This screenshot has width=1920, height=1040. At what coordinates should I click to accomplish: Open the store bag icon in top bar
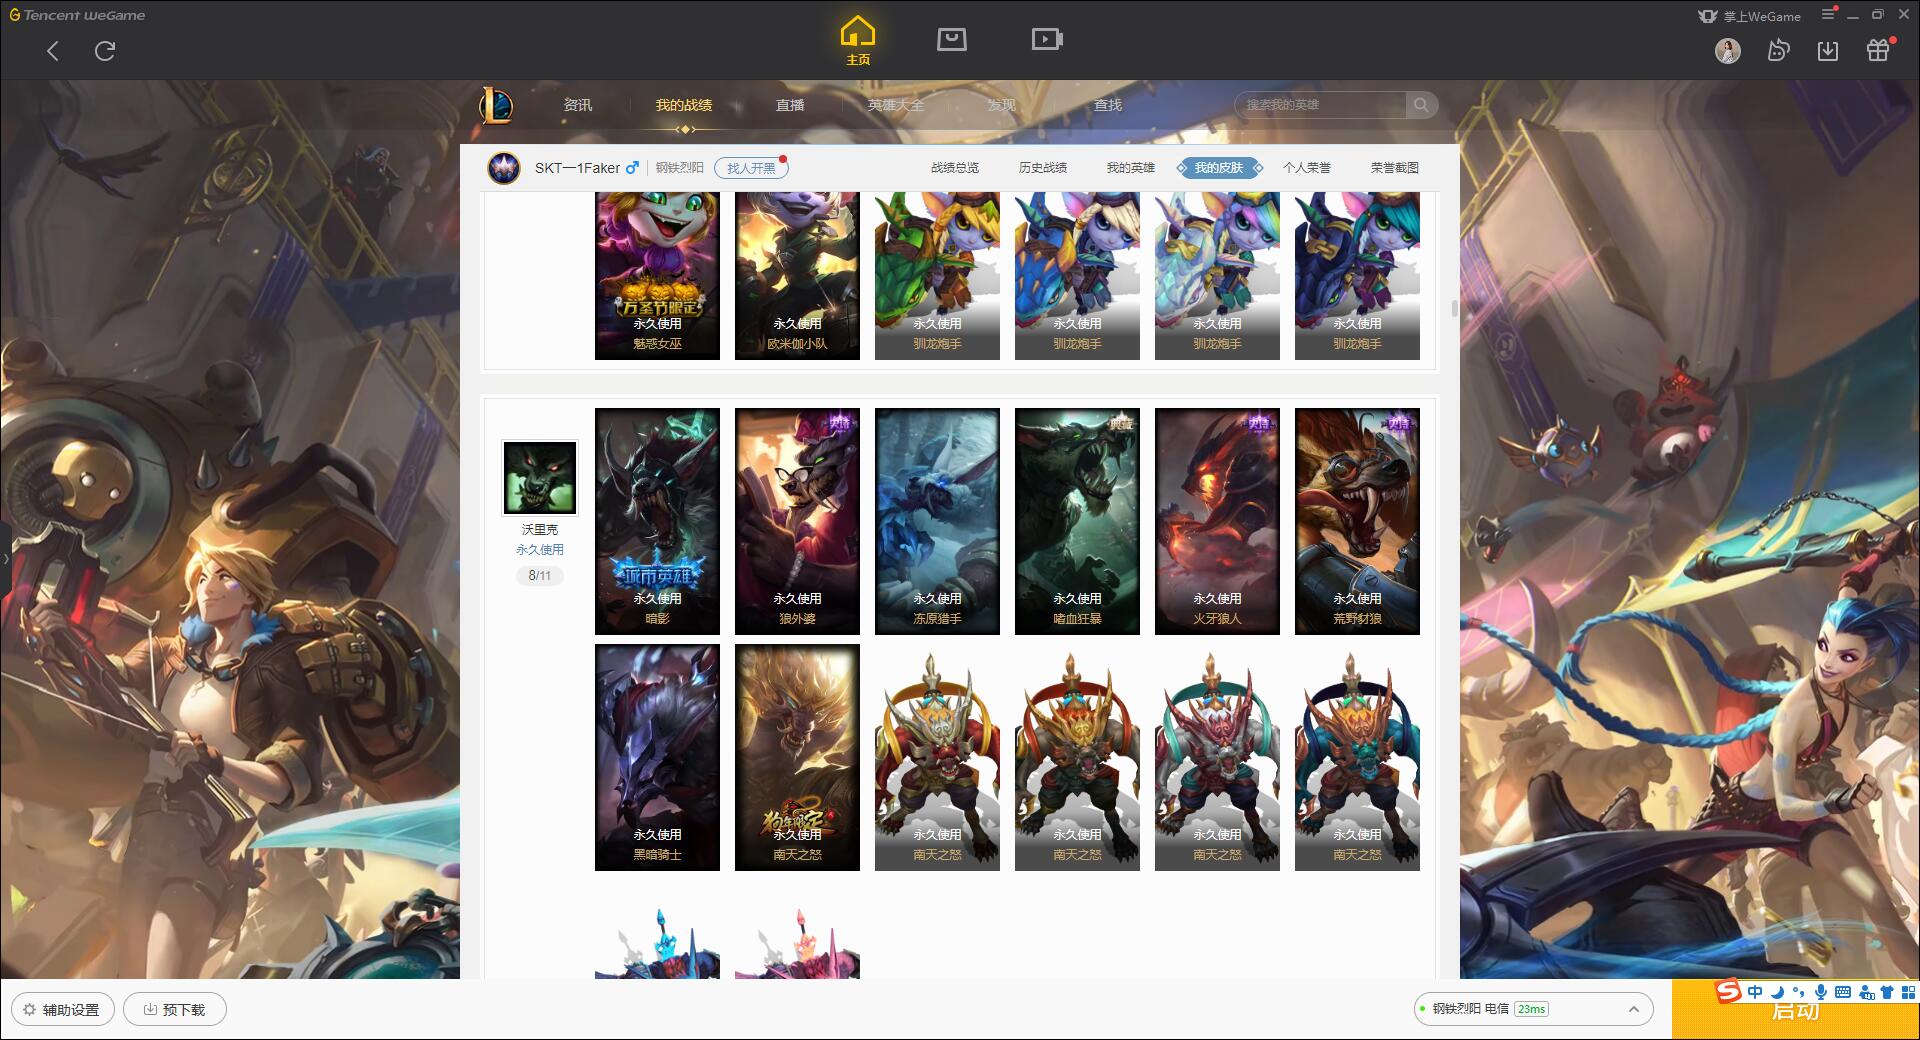coord(951,39)
